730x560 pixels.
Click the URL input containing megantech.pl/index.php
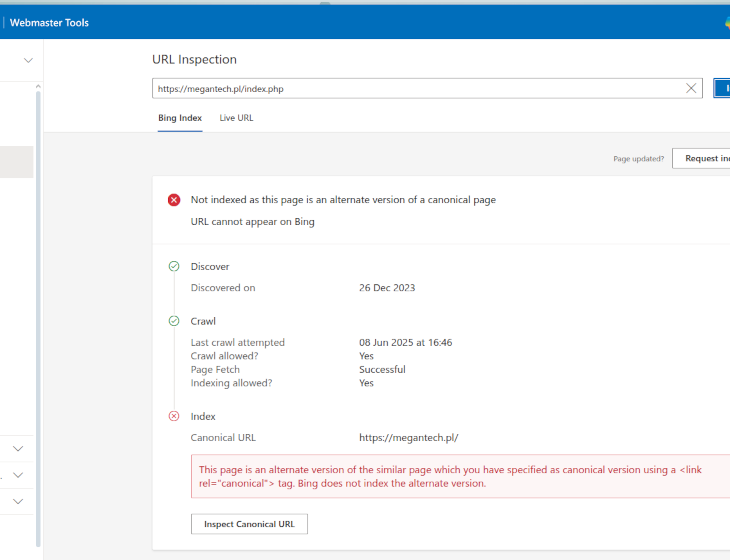pyautogui.click(x=427, y=88)
